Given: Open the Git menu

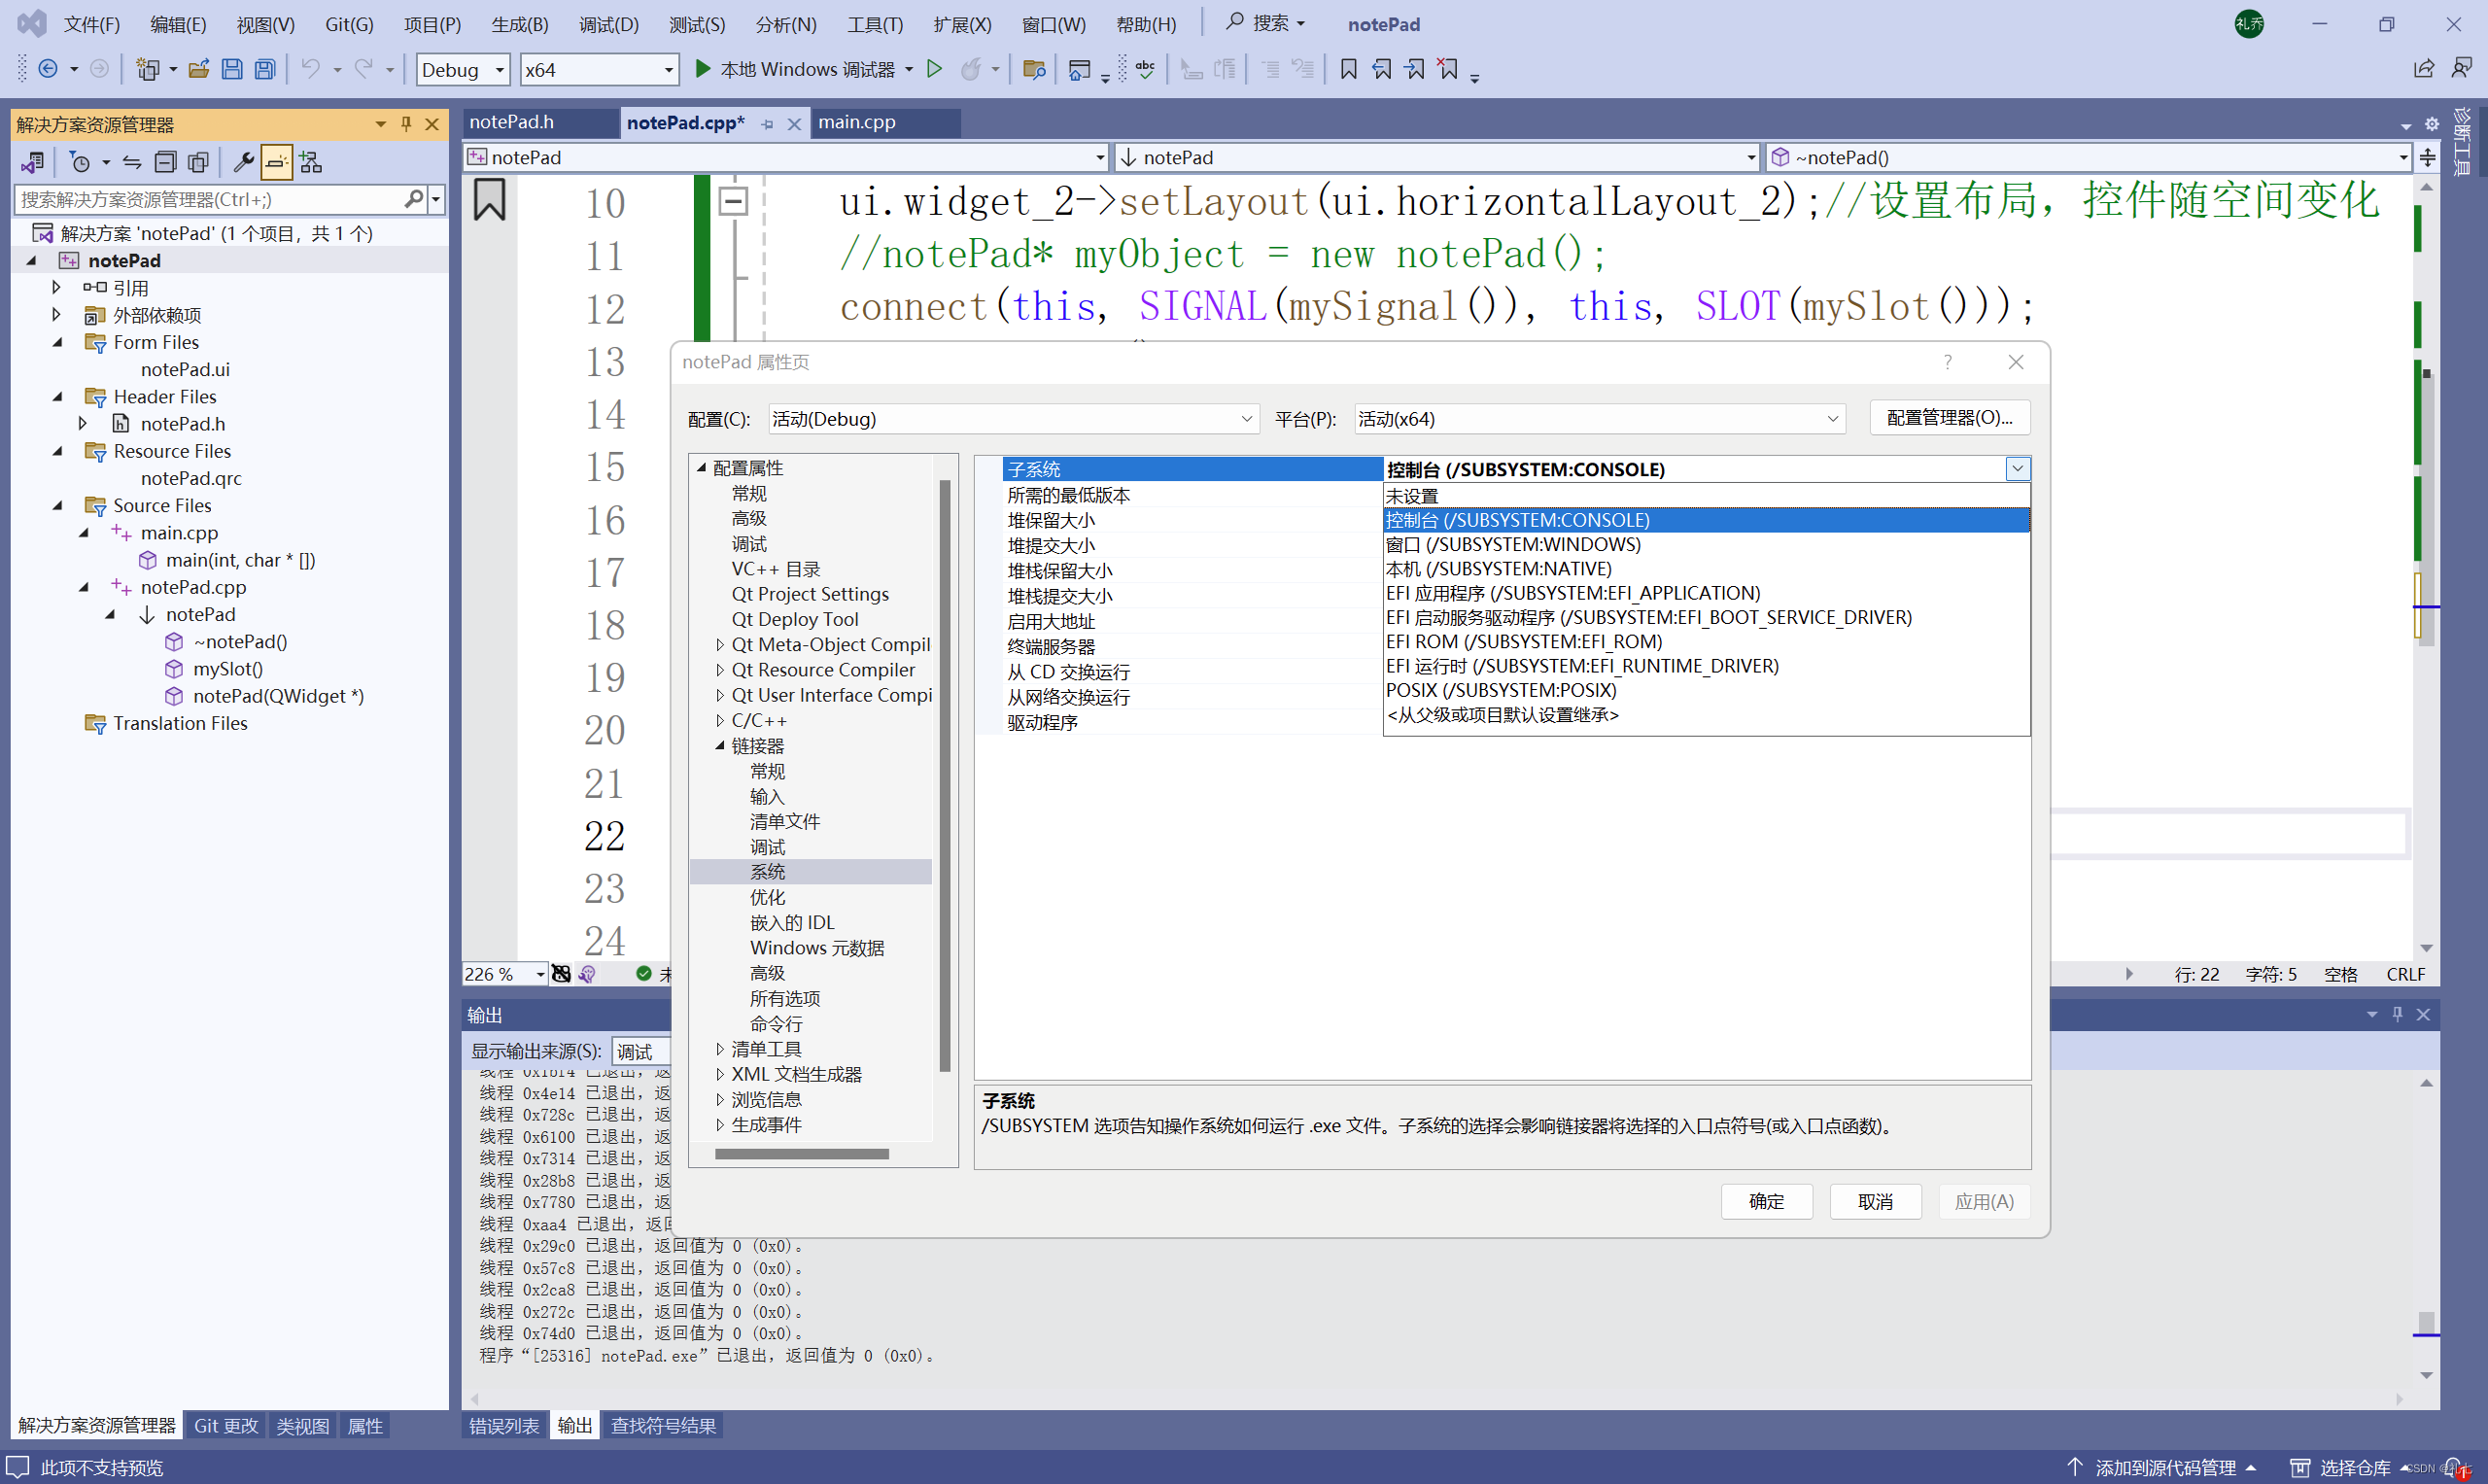Looking at the screenshot, I should 348,24.
